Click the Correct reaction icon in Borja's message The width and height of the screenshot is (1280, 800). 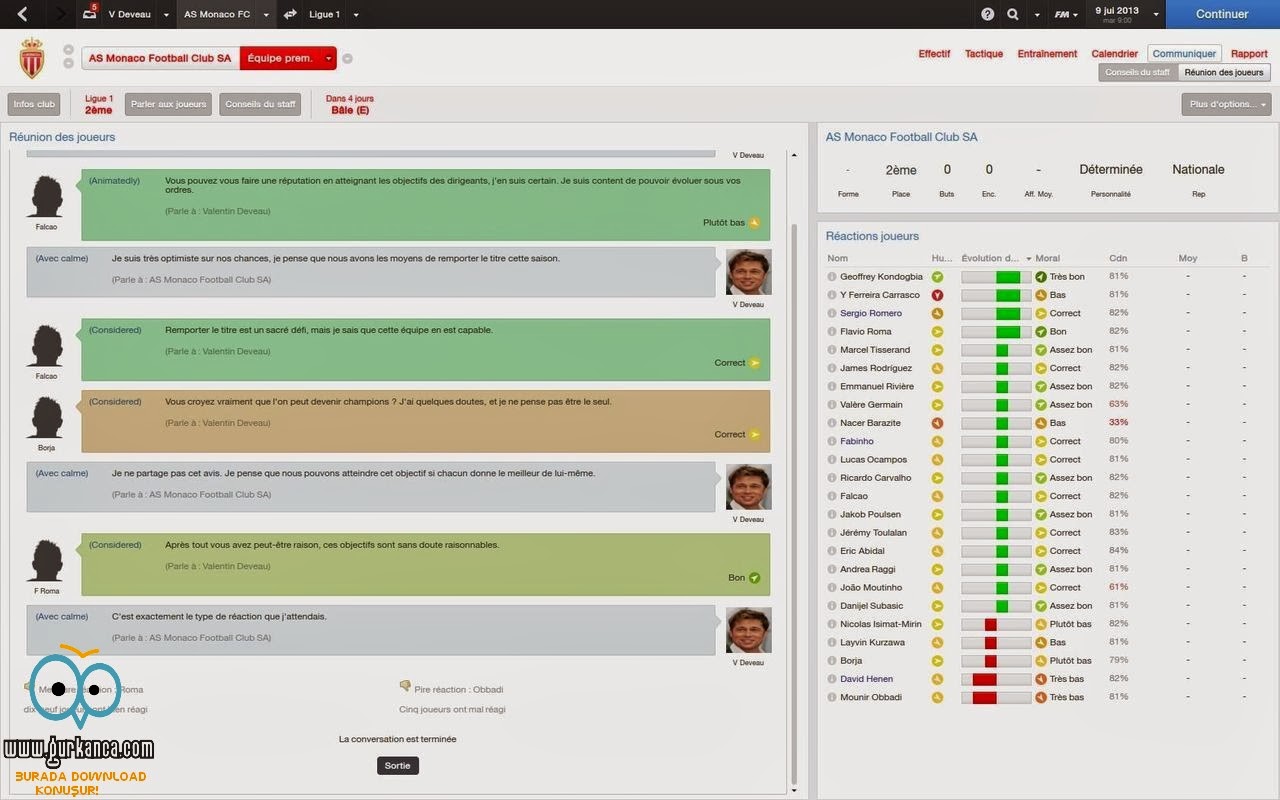[755, 435]
